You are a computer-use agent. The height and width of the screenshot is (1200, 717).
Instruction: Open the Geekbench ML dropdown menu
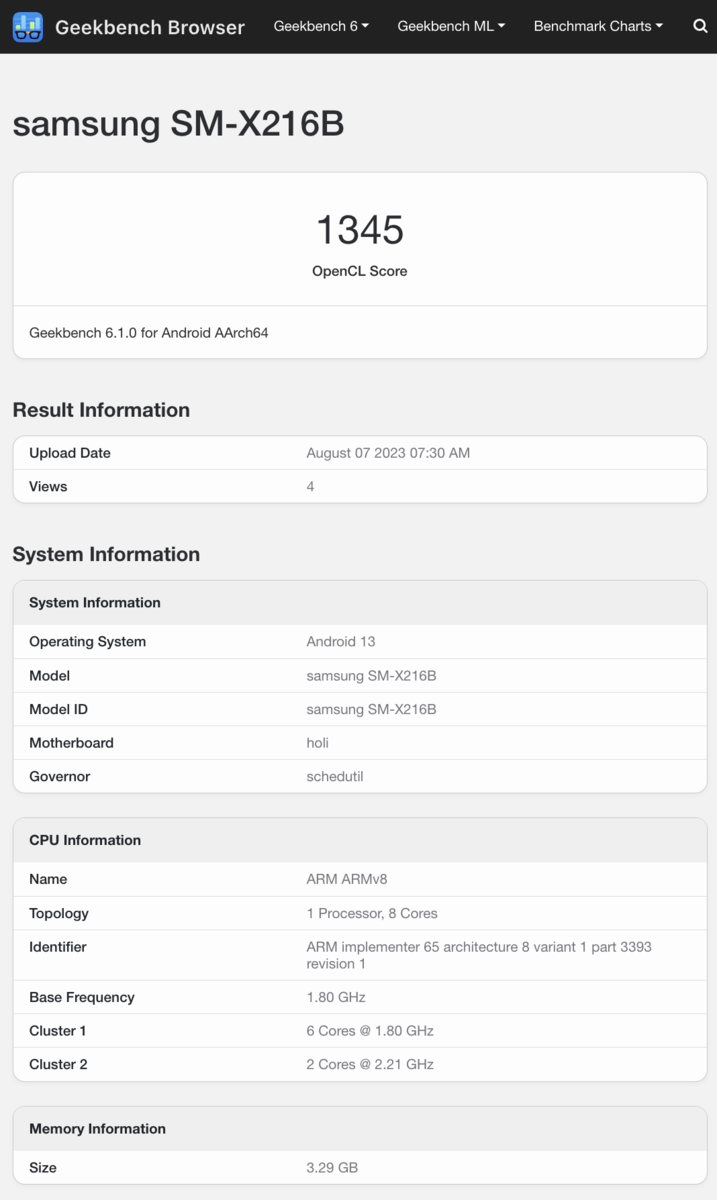tap(451, 26)
